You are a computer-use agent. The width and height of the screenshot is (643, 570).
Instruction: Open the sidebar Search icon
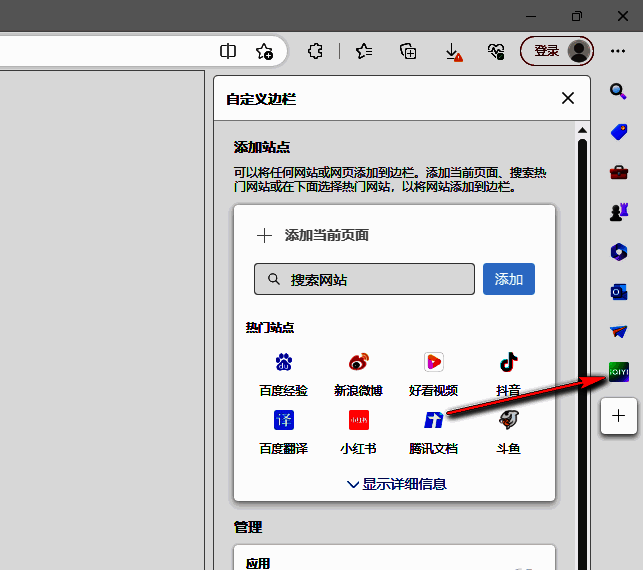pyautogui.click(x=618, y=92)
